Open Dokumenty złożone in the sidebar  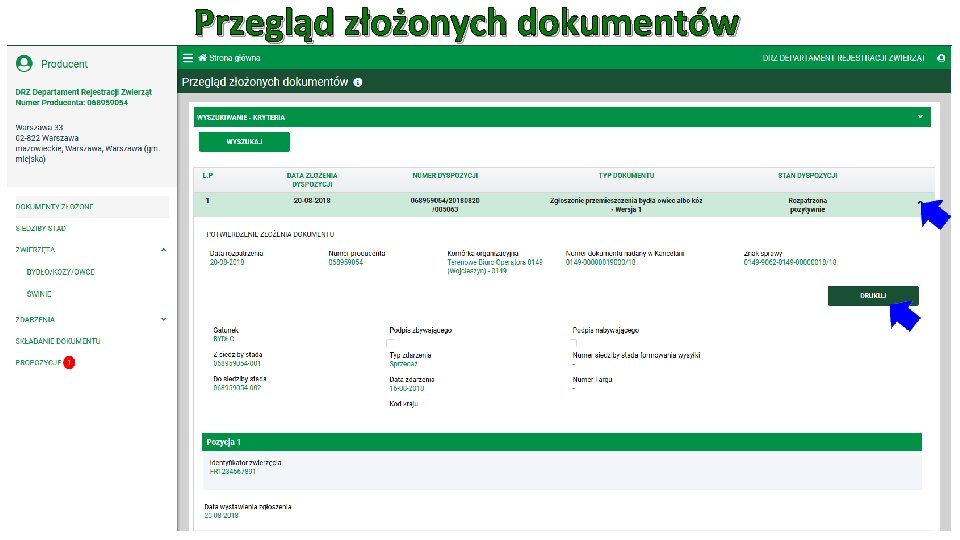54,207
